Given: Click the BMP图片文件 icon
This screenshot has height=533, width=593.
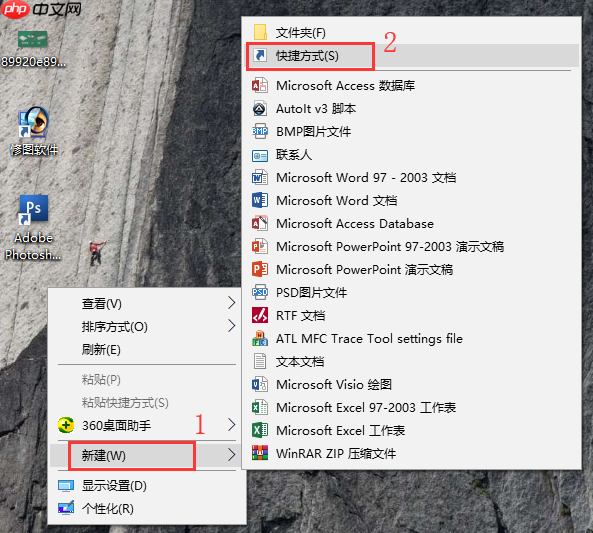Looking at the screenshot, I should 260,131.
